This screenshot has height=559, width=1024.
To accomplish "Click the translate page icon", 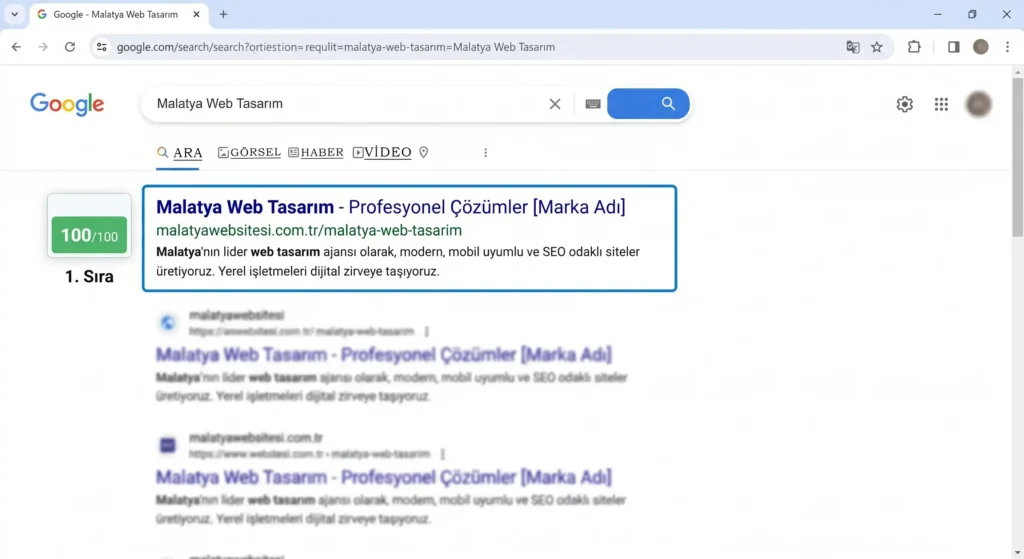I will click(853, 47).
